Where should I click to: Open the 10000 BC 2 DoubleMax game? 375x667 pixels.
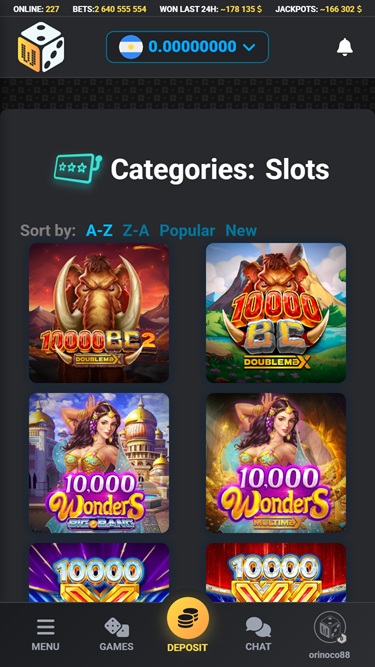click(99, 313)
